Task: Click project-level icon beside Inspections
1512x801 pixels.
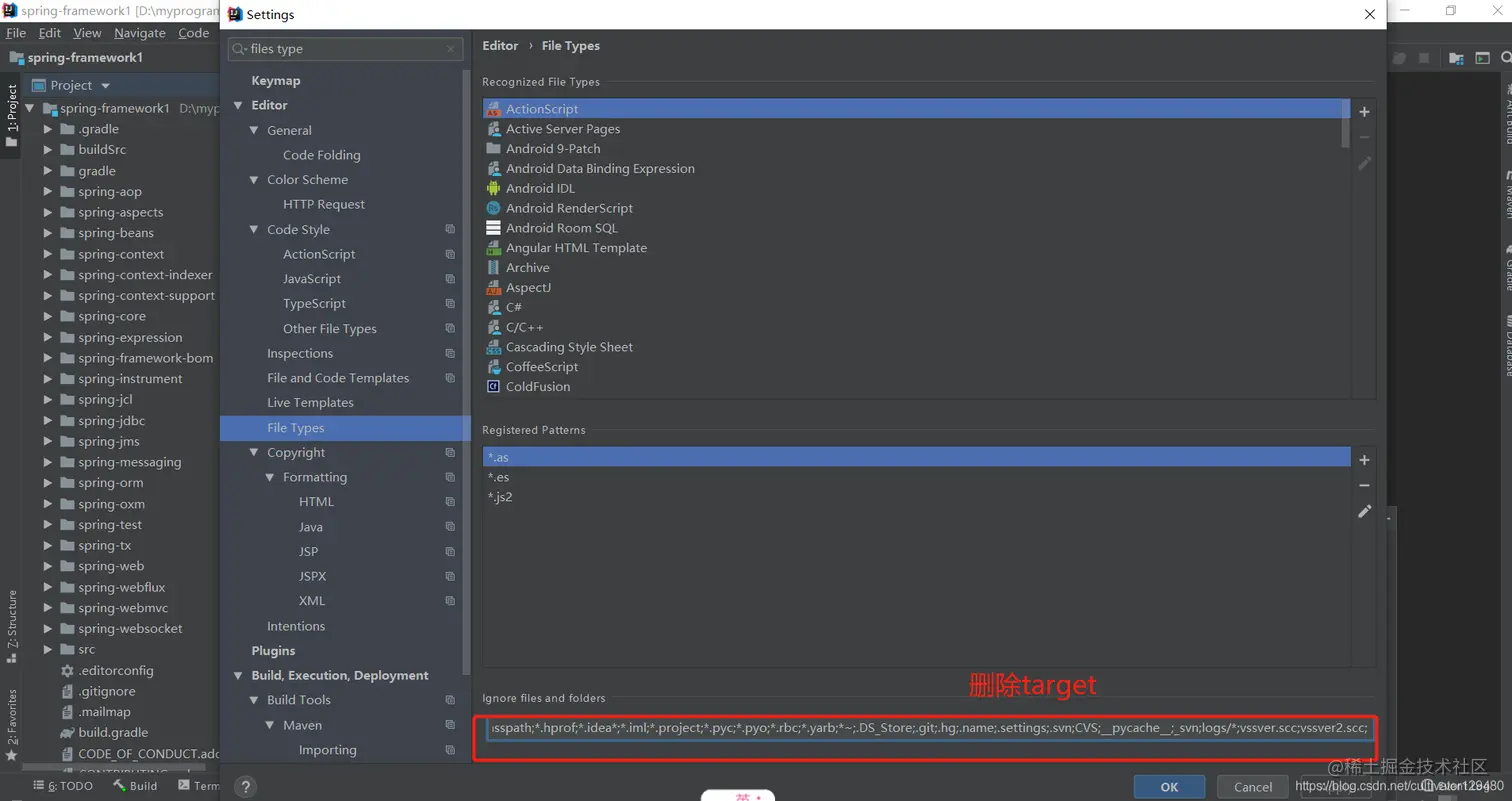Action: point(450,353)
